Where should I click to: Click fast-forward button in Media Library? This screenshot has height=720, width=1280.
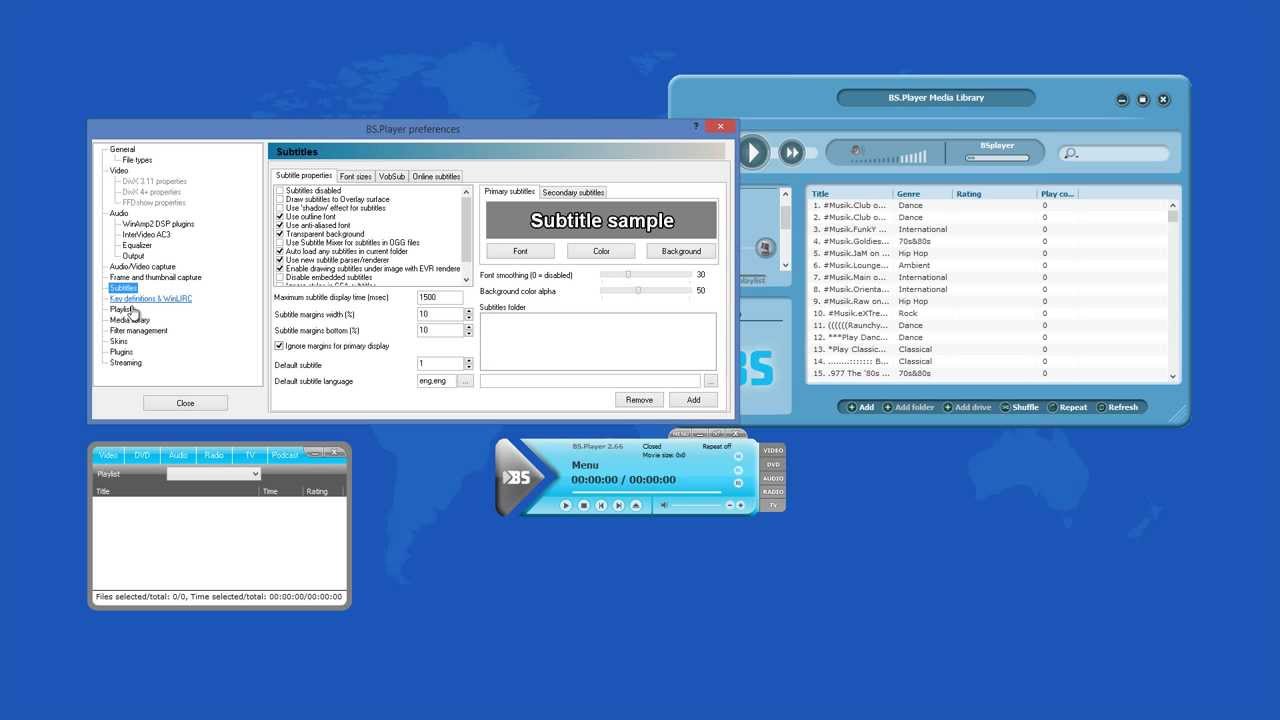click(x=791, y=153)
